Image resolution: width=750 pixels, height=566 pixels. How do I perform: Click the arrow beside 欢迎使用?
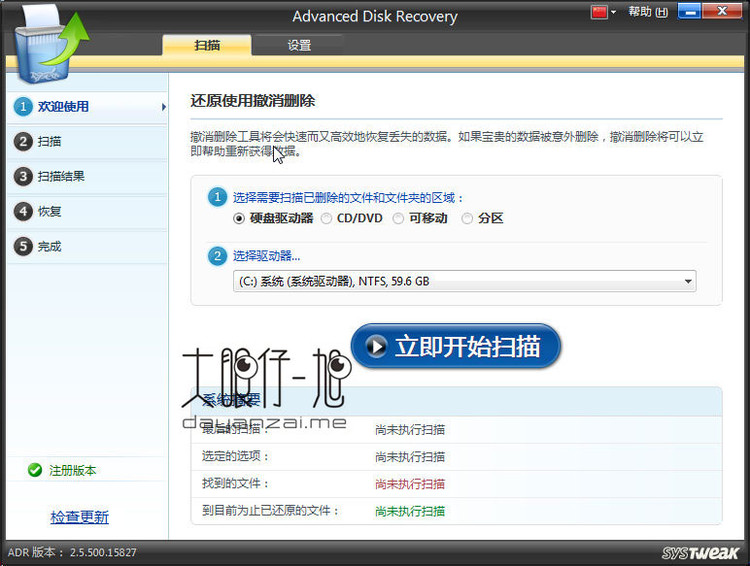[164, 107]
